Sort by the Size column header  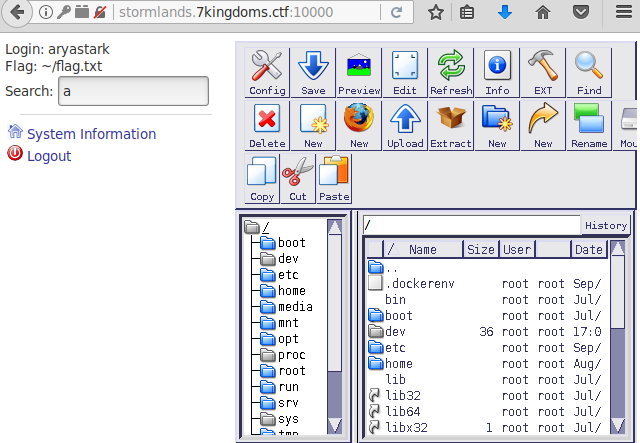click(x=481, y=249)
